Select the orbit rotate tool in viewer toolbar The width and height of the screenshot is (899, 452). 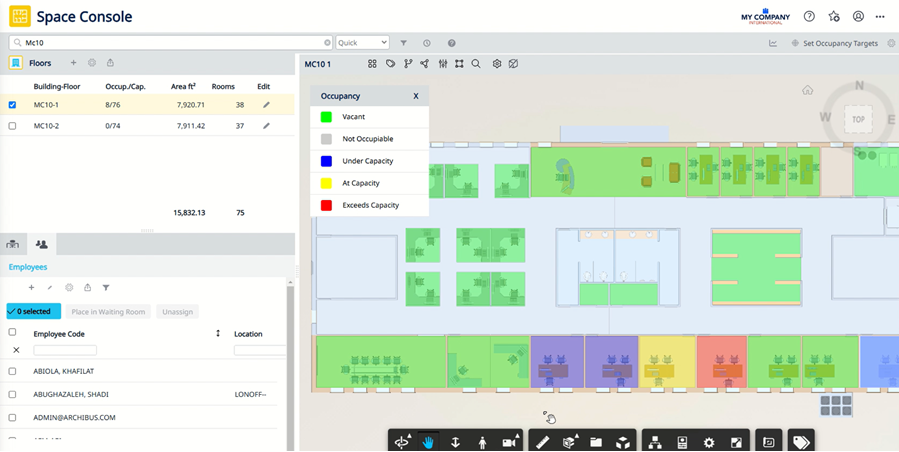(402, 442)
